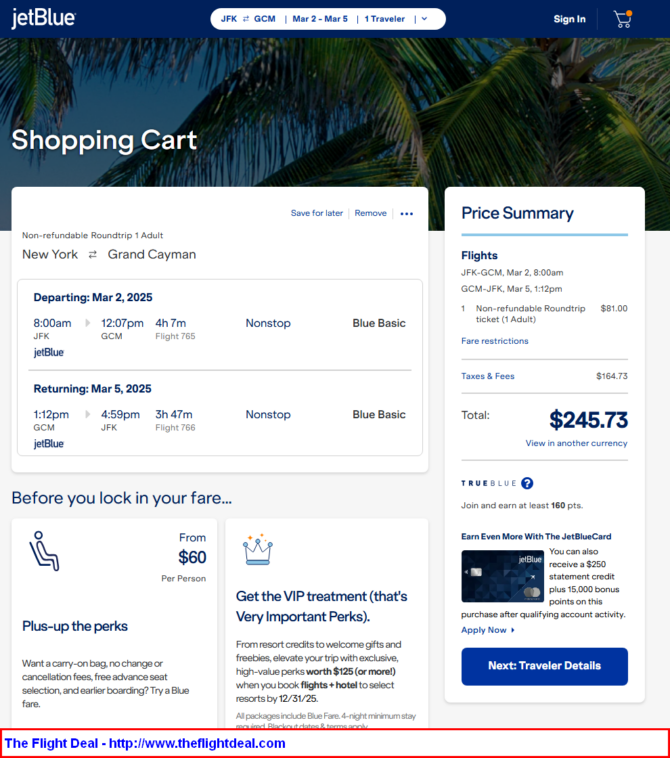The height and width of the screenshot is (758, 670).
Task: Open the shopping cart icon in header
Action: coord(622,19)
